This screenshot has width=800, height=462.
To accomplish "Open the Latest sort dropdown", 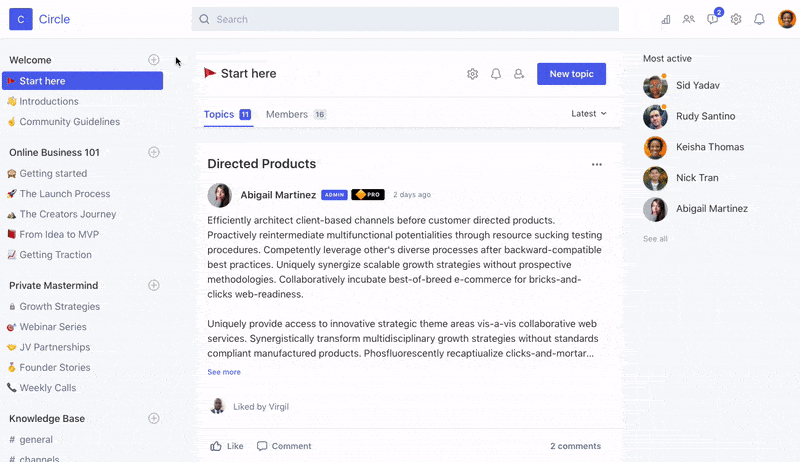I will point(589,114).
